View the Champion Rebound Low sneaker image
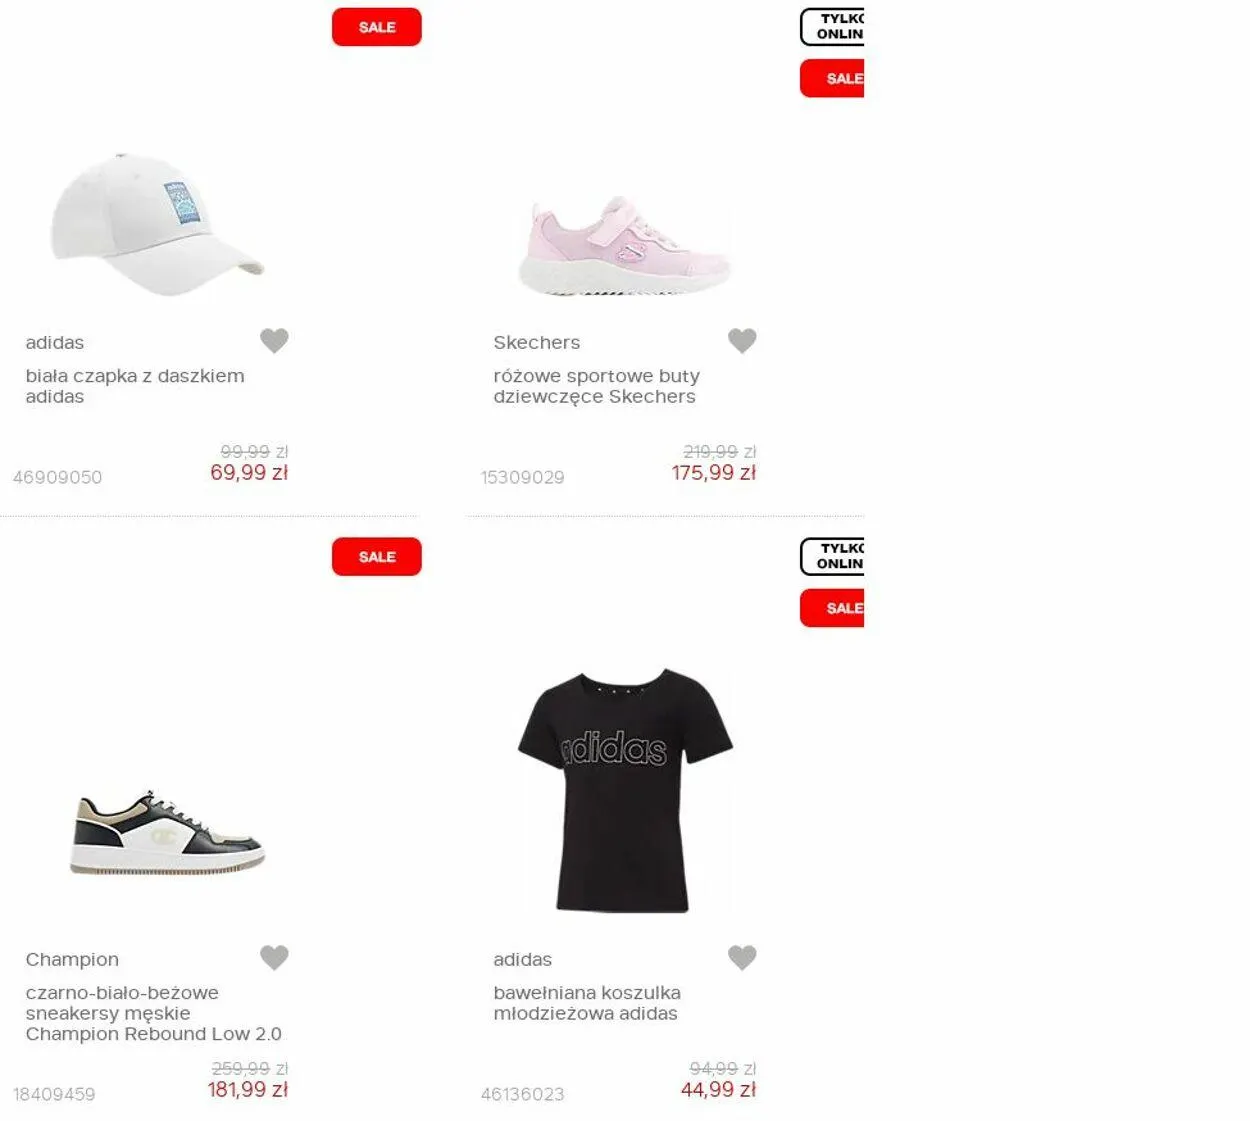The height and width of the screenshot is (1121, 1250). [x=168, y=832]
